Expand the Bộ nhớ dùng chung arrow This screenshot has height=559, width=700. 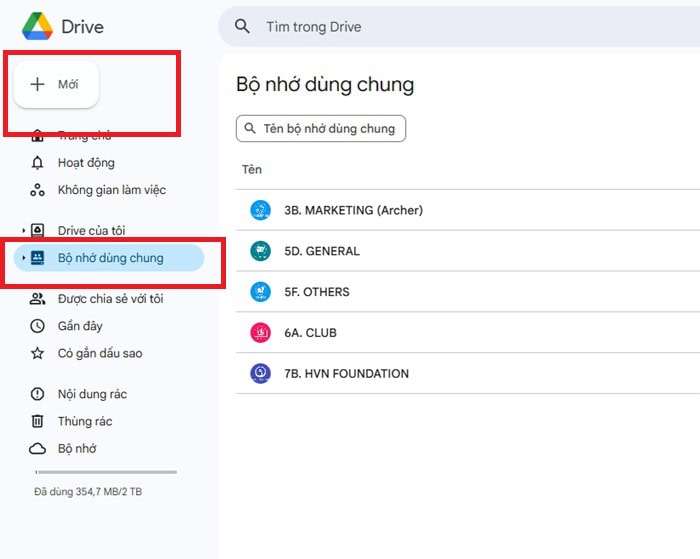point(23,258)
